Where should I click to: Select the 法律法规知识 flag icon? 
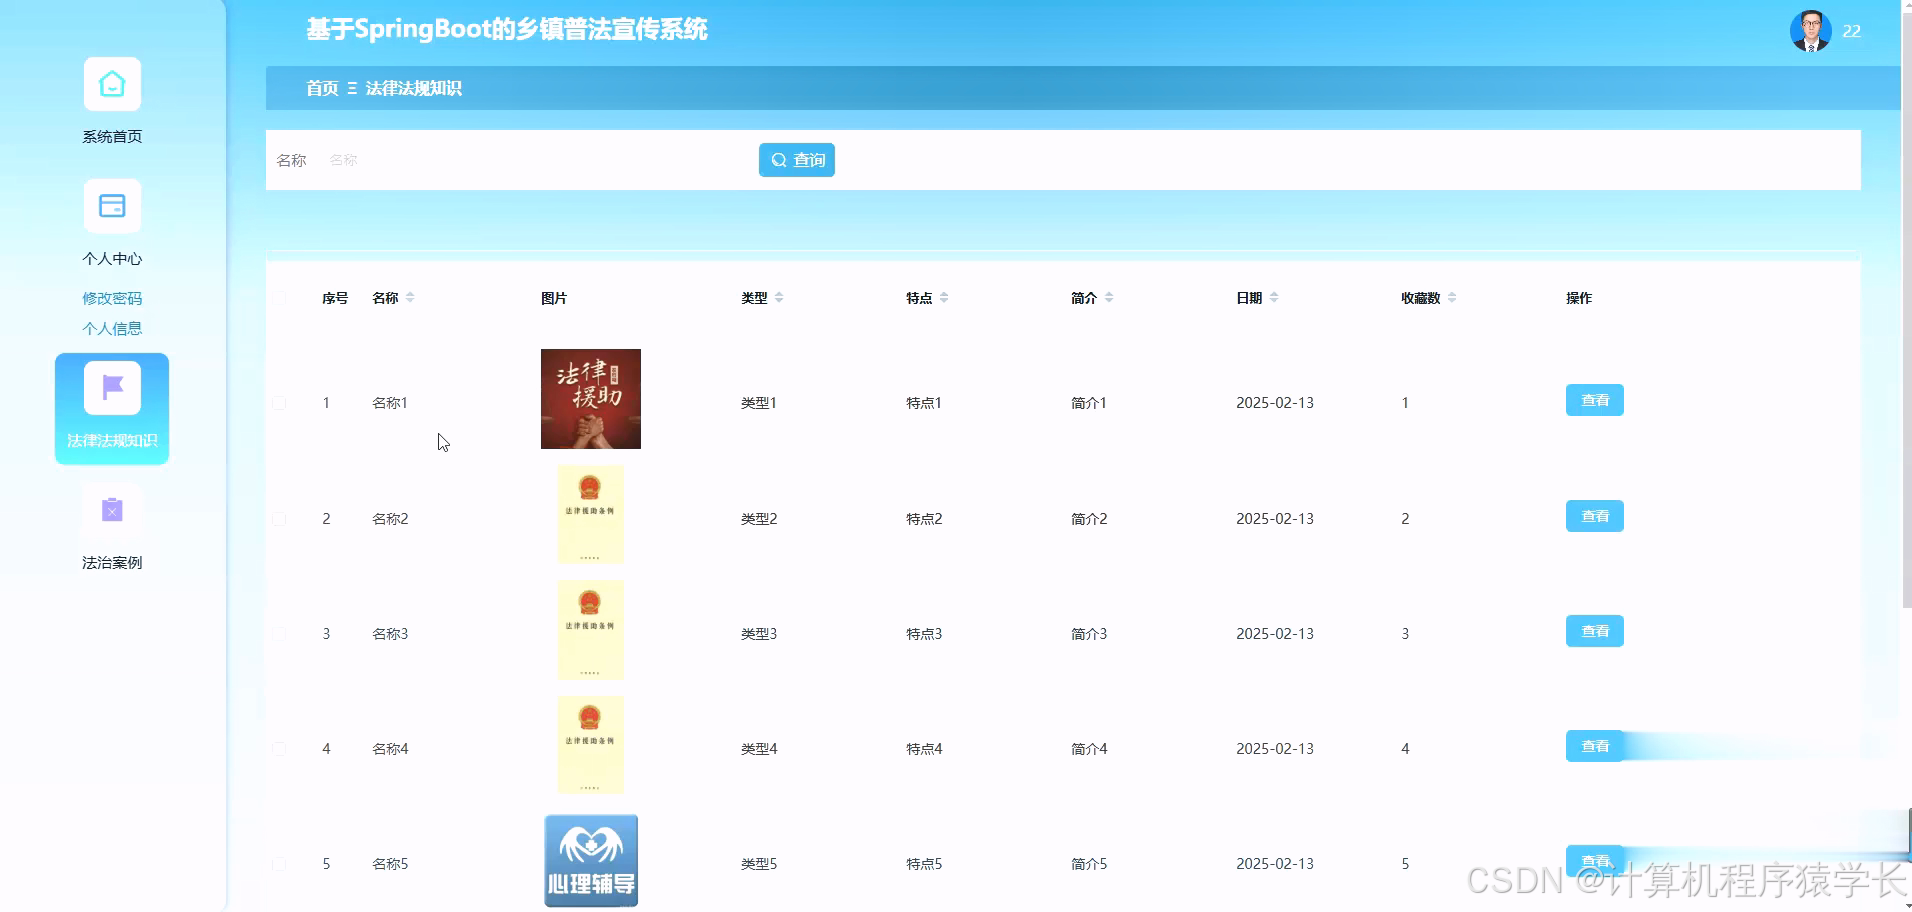pyautogui.click(x=111, y=387)
